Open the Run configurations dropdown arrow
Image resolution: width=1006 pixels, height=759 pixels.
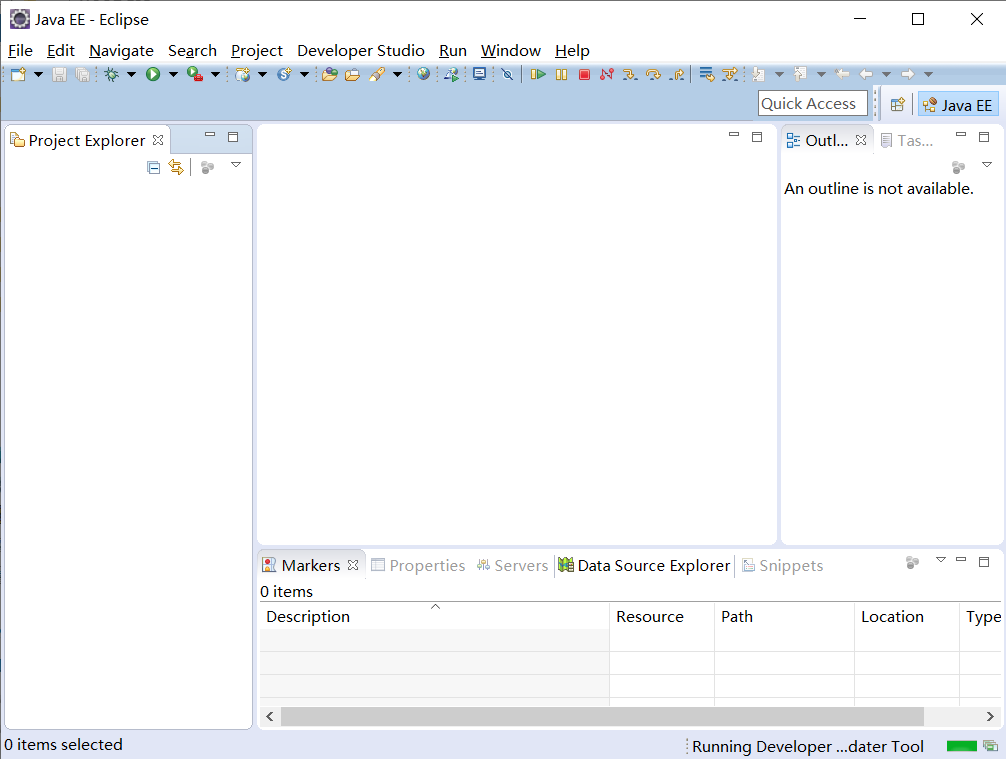click(x=175, y=74)
